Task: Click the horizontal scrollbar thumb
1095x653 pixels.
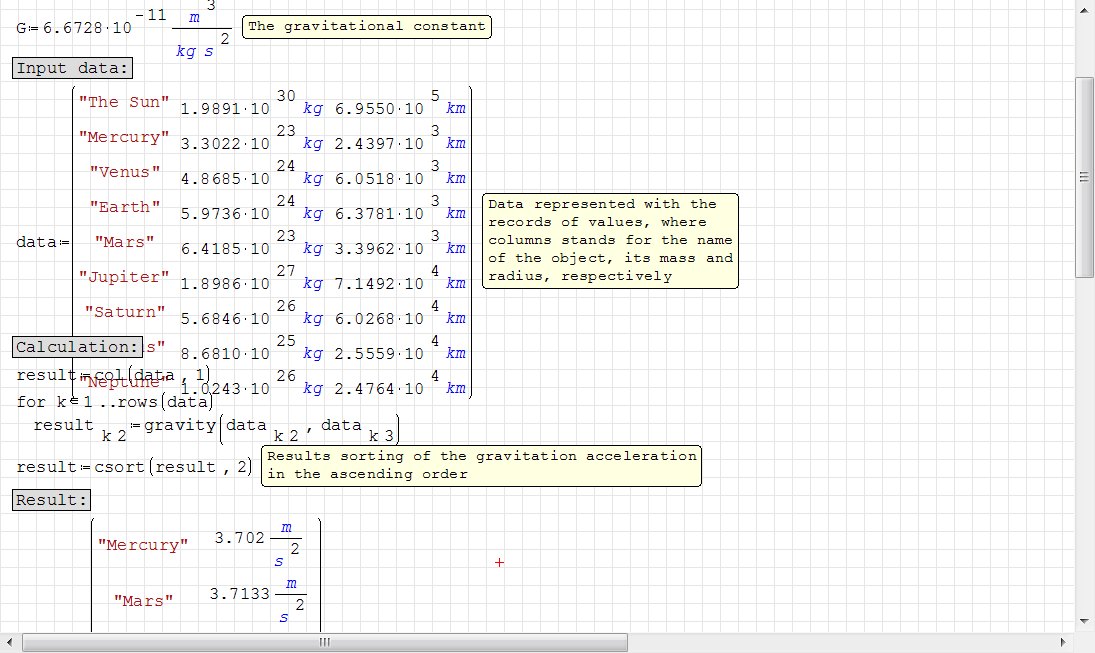Action: pos(324,642)
